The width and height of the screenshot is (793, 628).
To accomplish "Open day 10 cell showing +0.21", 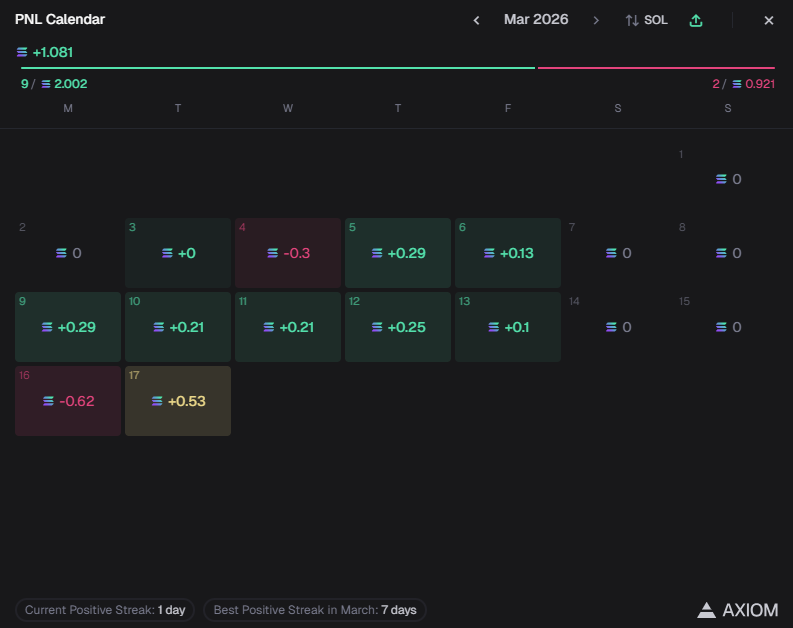I will (178, 327).
